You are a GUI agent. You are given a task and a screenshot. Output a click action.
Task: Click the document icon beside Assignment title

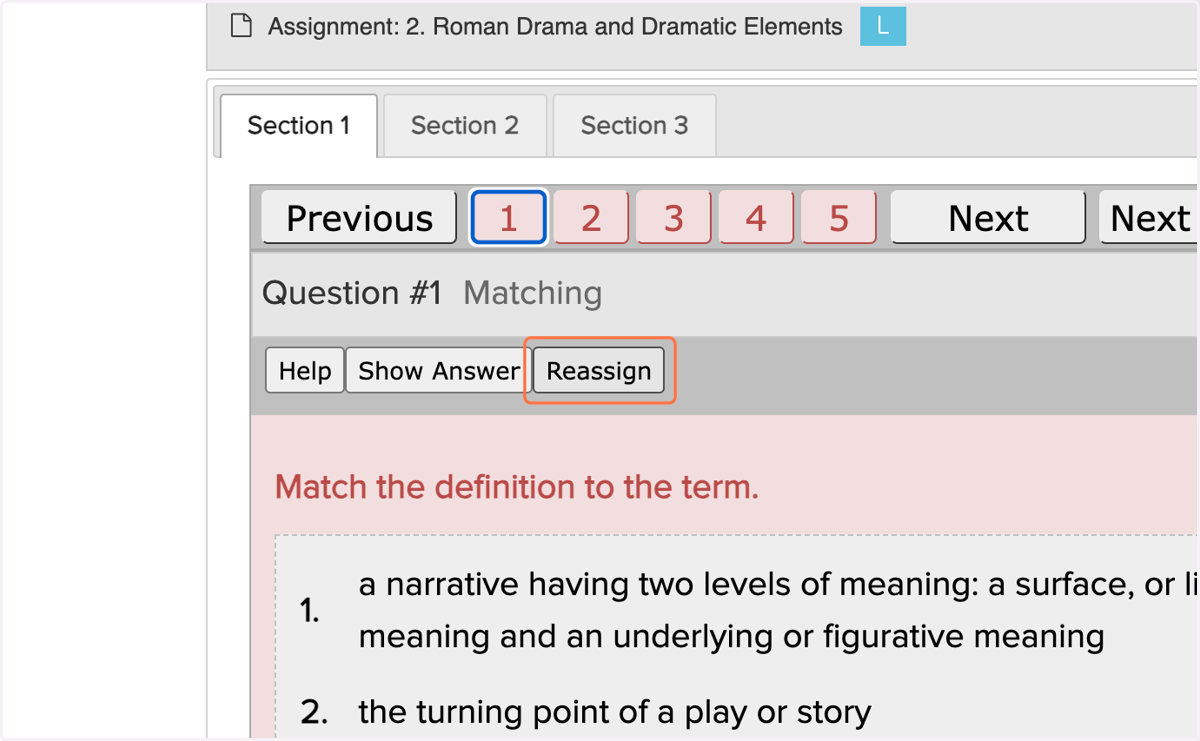pyautogui.click(x=240, y=26)
